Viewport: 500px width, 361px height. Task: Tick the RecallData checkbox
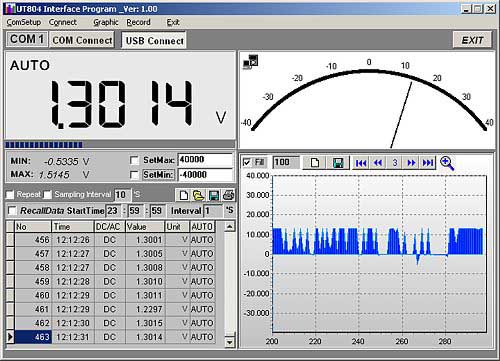(x=12, y=210)
